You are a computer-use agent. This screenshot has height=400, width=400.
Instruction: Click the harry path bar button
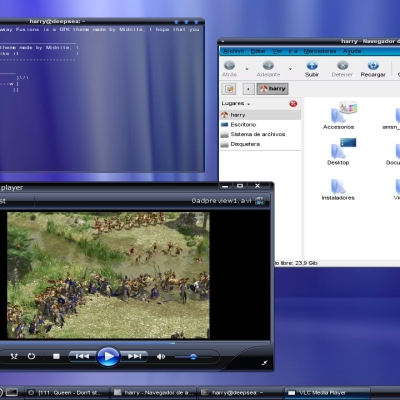[x=273, y=89]
